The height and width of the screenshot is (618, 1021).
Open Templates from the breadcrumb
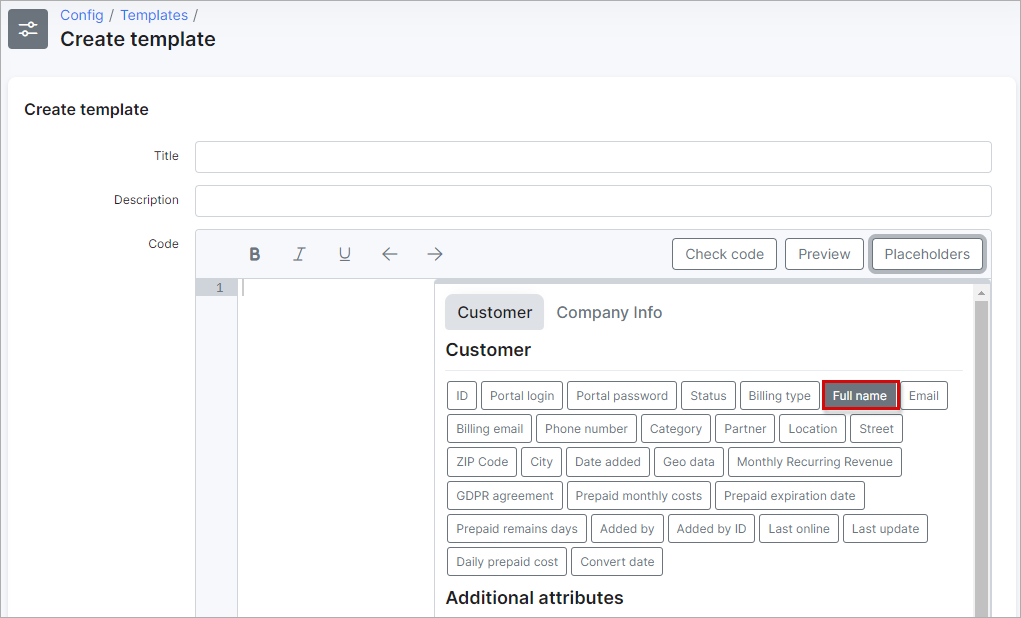[154, 15]
